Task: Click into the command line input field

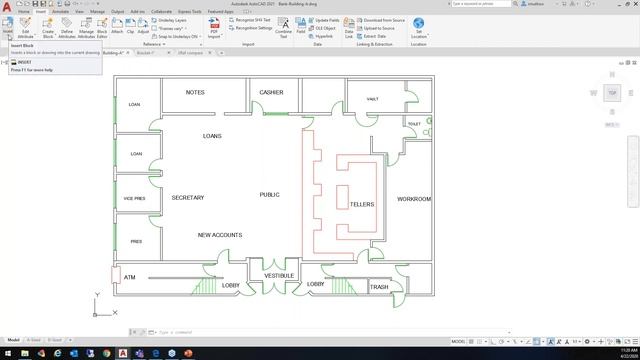Action: [x=333, y=332]
